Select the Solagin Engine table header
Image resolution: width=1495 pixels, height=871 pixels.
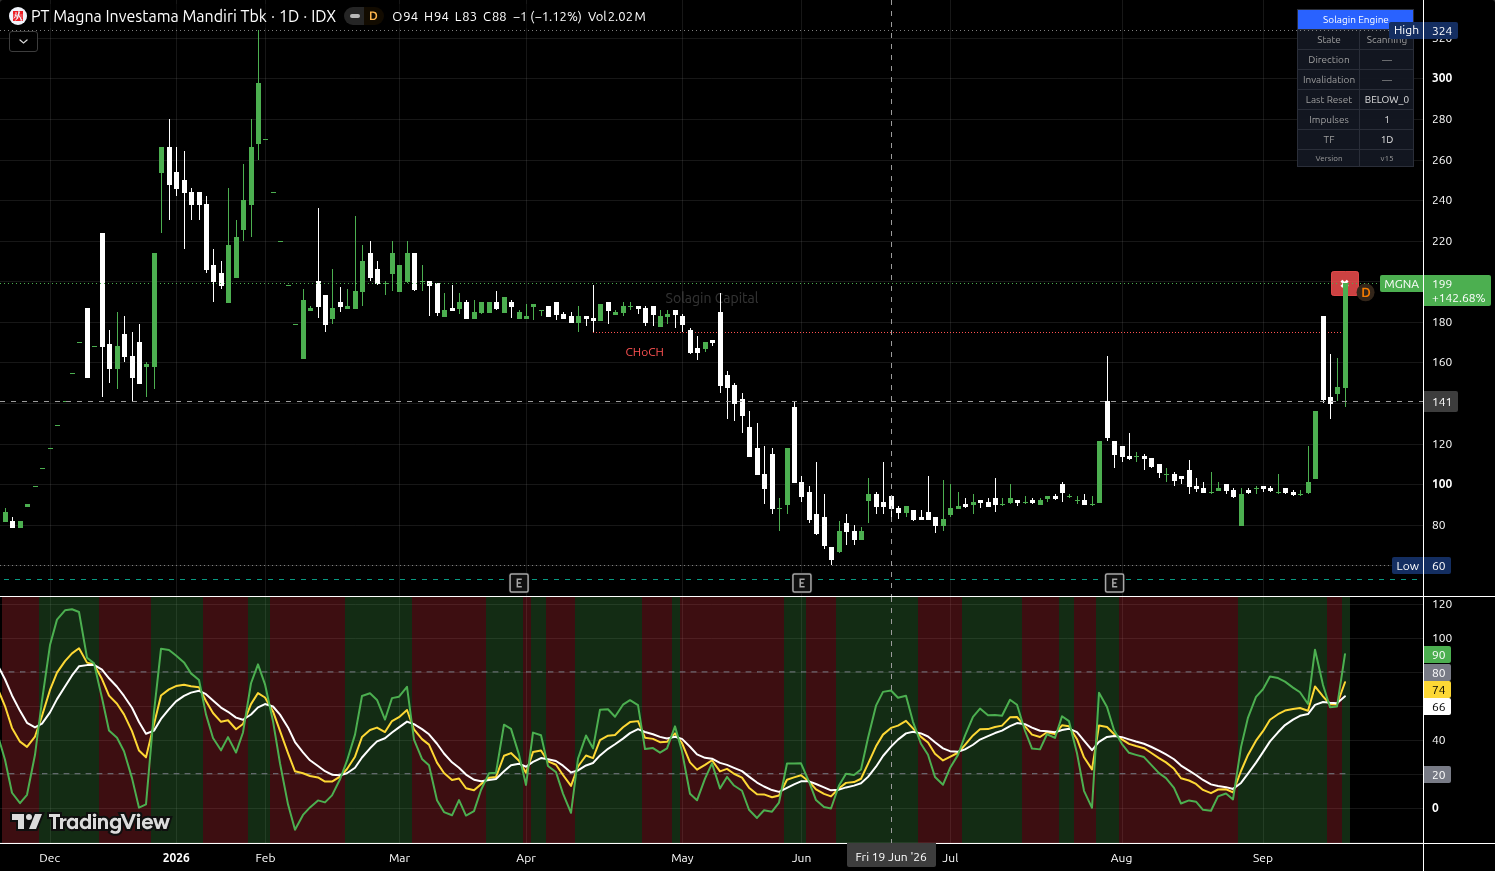pyautogui.click(x=1355, y=20)
